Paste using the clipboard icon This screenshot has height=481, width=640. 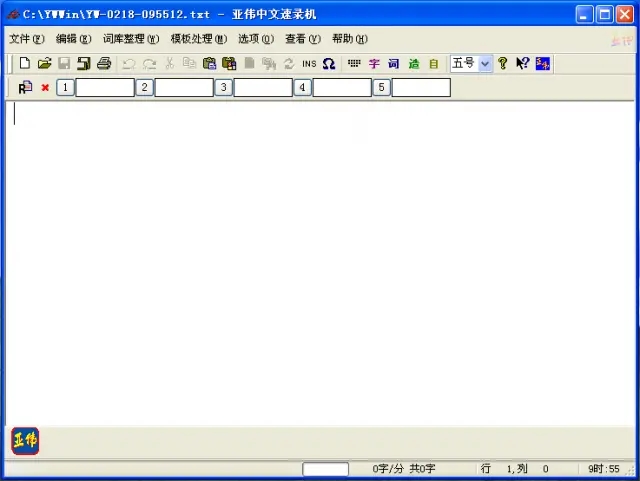[x=209, y=63]
